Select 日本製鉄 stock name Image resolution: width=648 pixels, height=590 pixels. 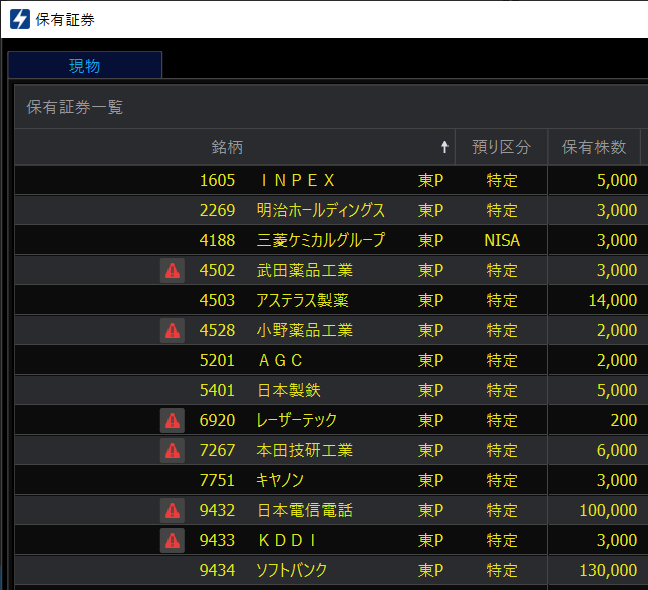coord(288,390)
